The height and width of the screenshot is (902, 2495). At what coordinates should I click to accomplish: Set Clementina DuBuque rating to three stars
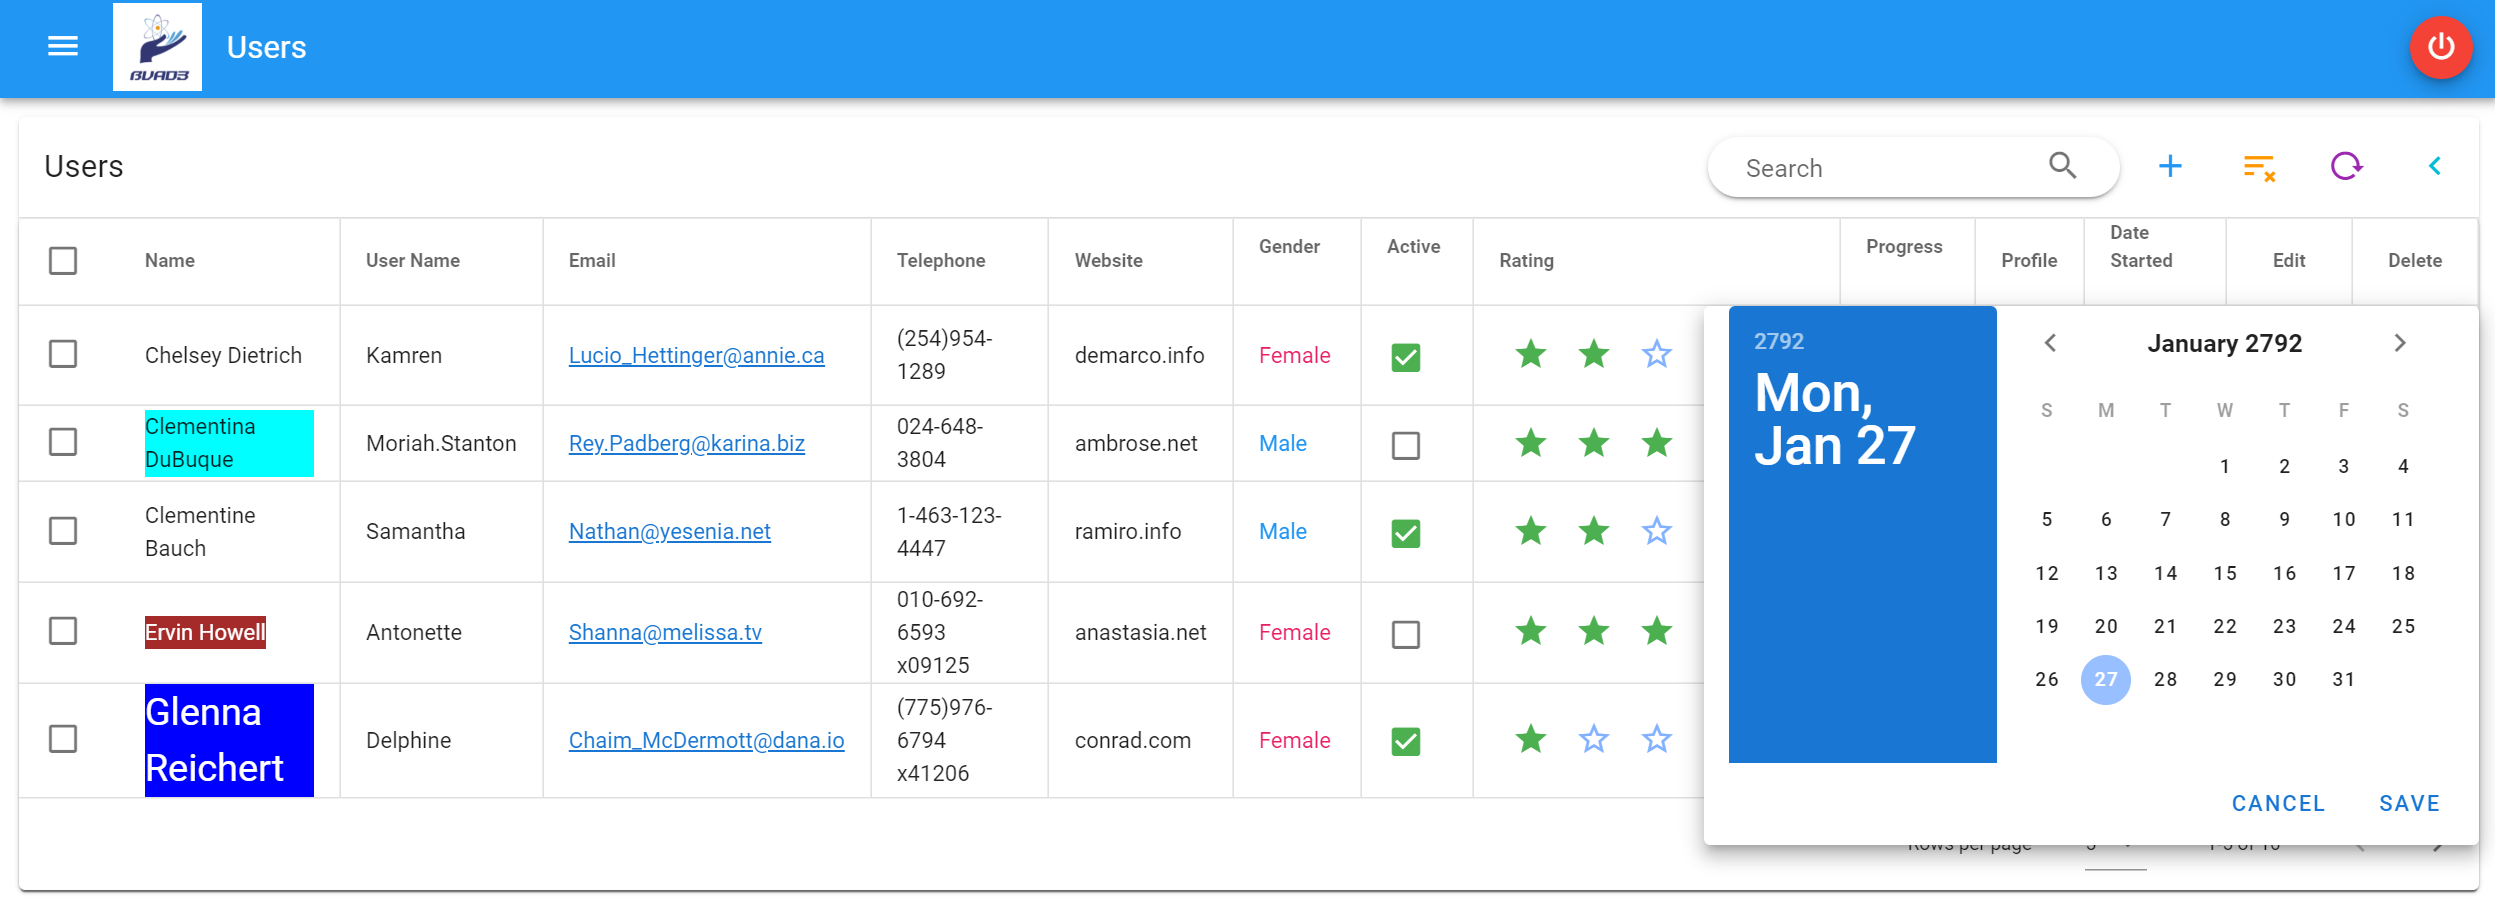pos(1656,443)
